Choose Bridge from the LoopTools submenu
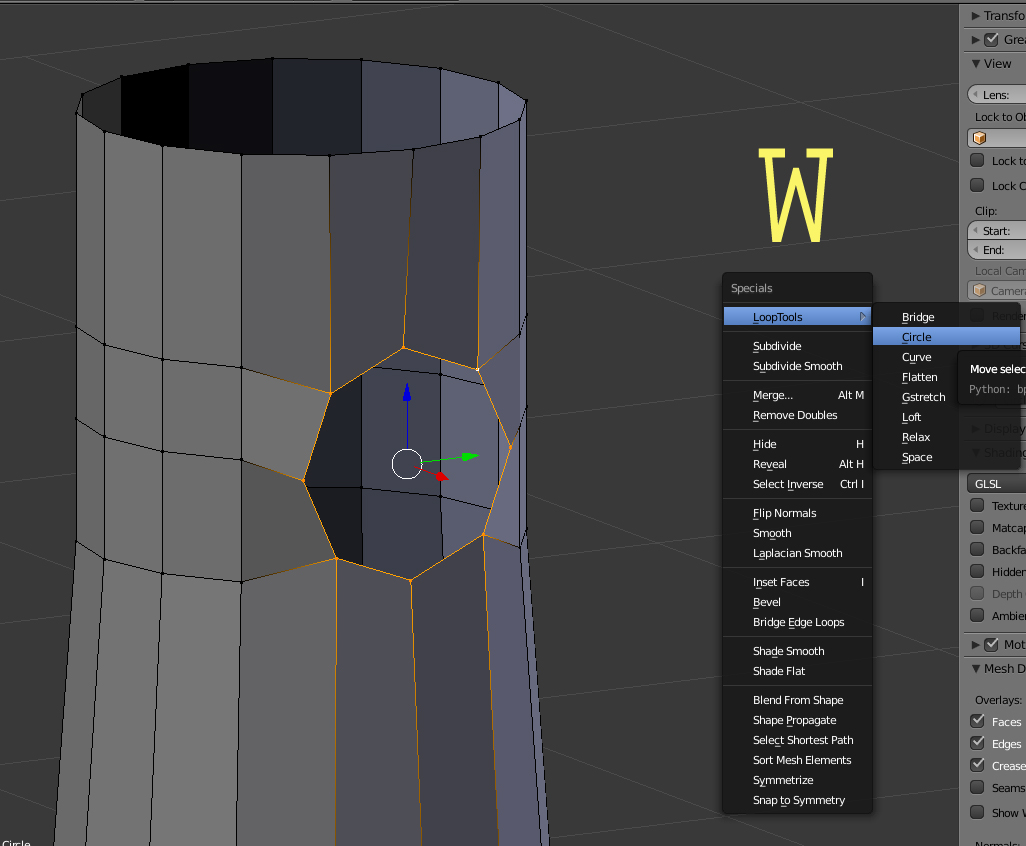Viewport: 1026px width, 846px height. (x=917, y=317)
